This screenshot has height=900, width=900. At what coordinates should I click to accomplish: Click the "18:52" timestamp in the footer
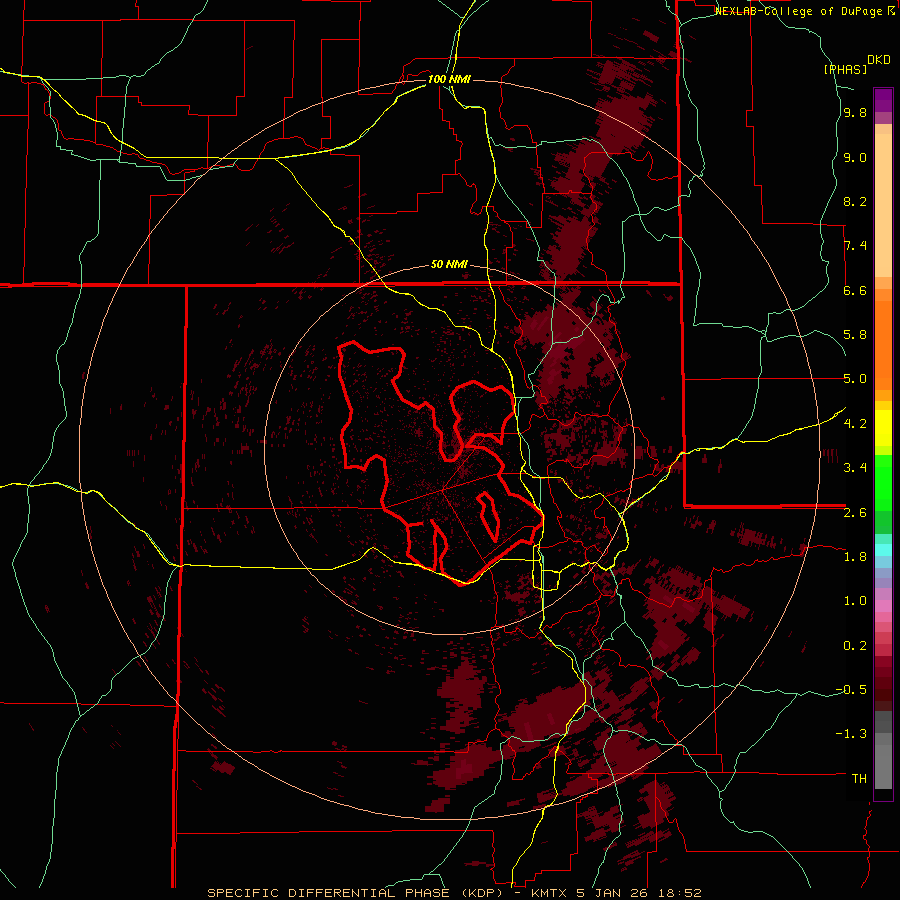coord(681,893)
